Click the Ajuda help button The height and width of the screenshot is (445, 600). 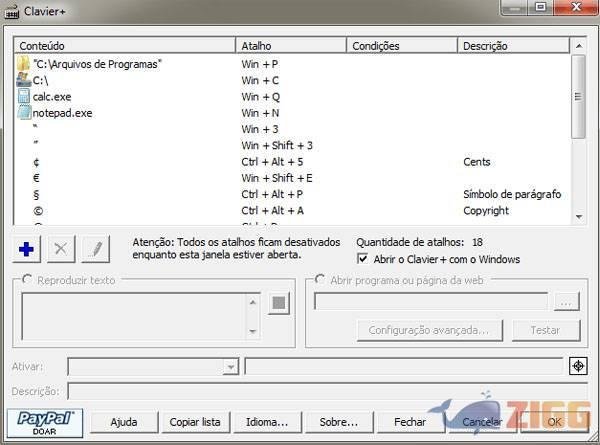point(123,422)
